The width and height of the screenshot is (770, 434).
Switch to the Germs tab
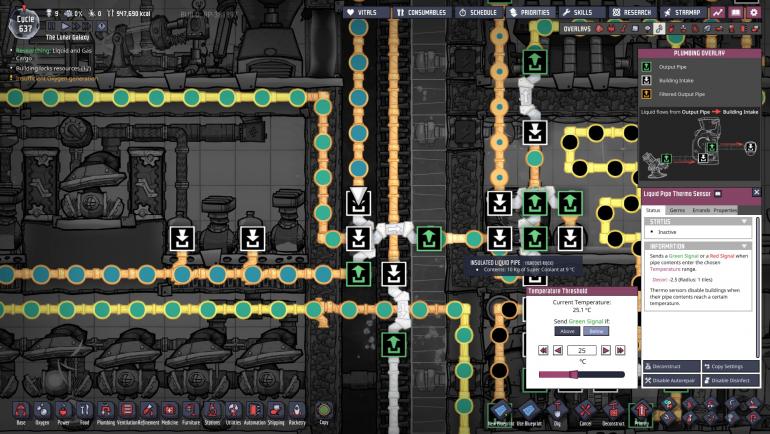pyautogui.click(x=677, y=210)
